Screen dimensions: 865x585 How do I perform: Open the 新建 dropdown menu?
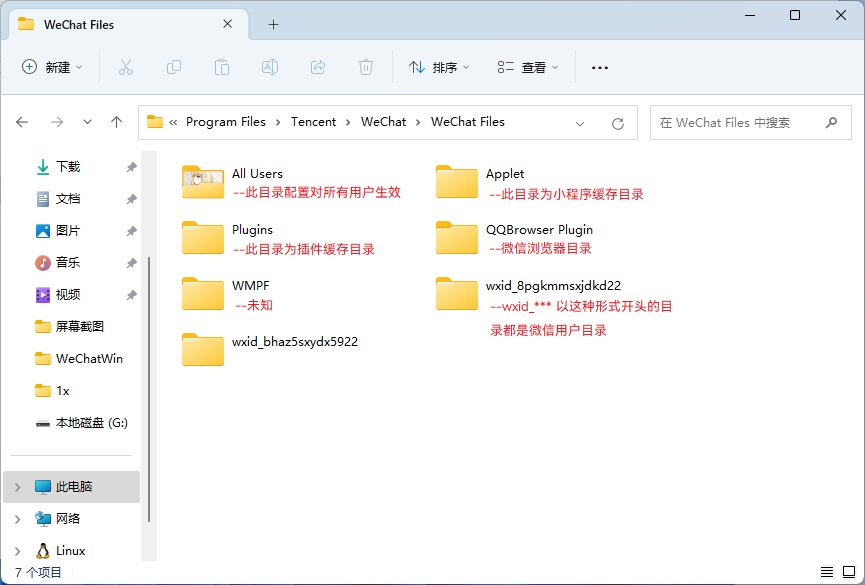[52, 67]
